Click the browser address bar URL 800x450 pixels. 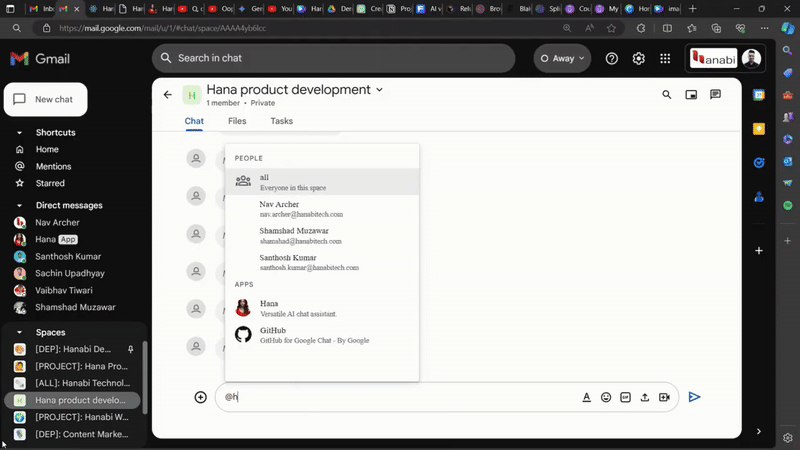point(162,28)
